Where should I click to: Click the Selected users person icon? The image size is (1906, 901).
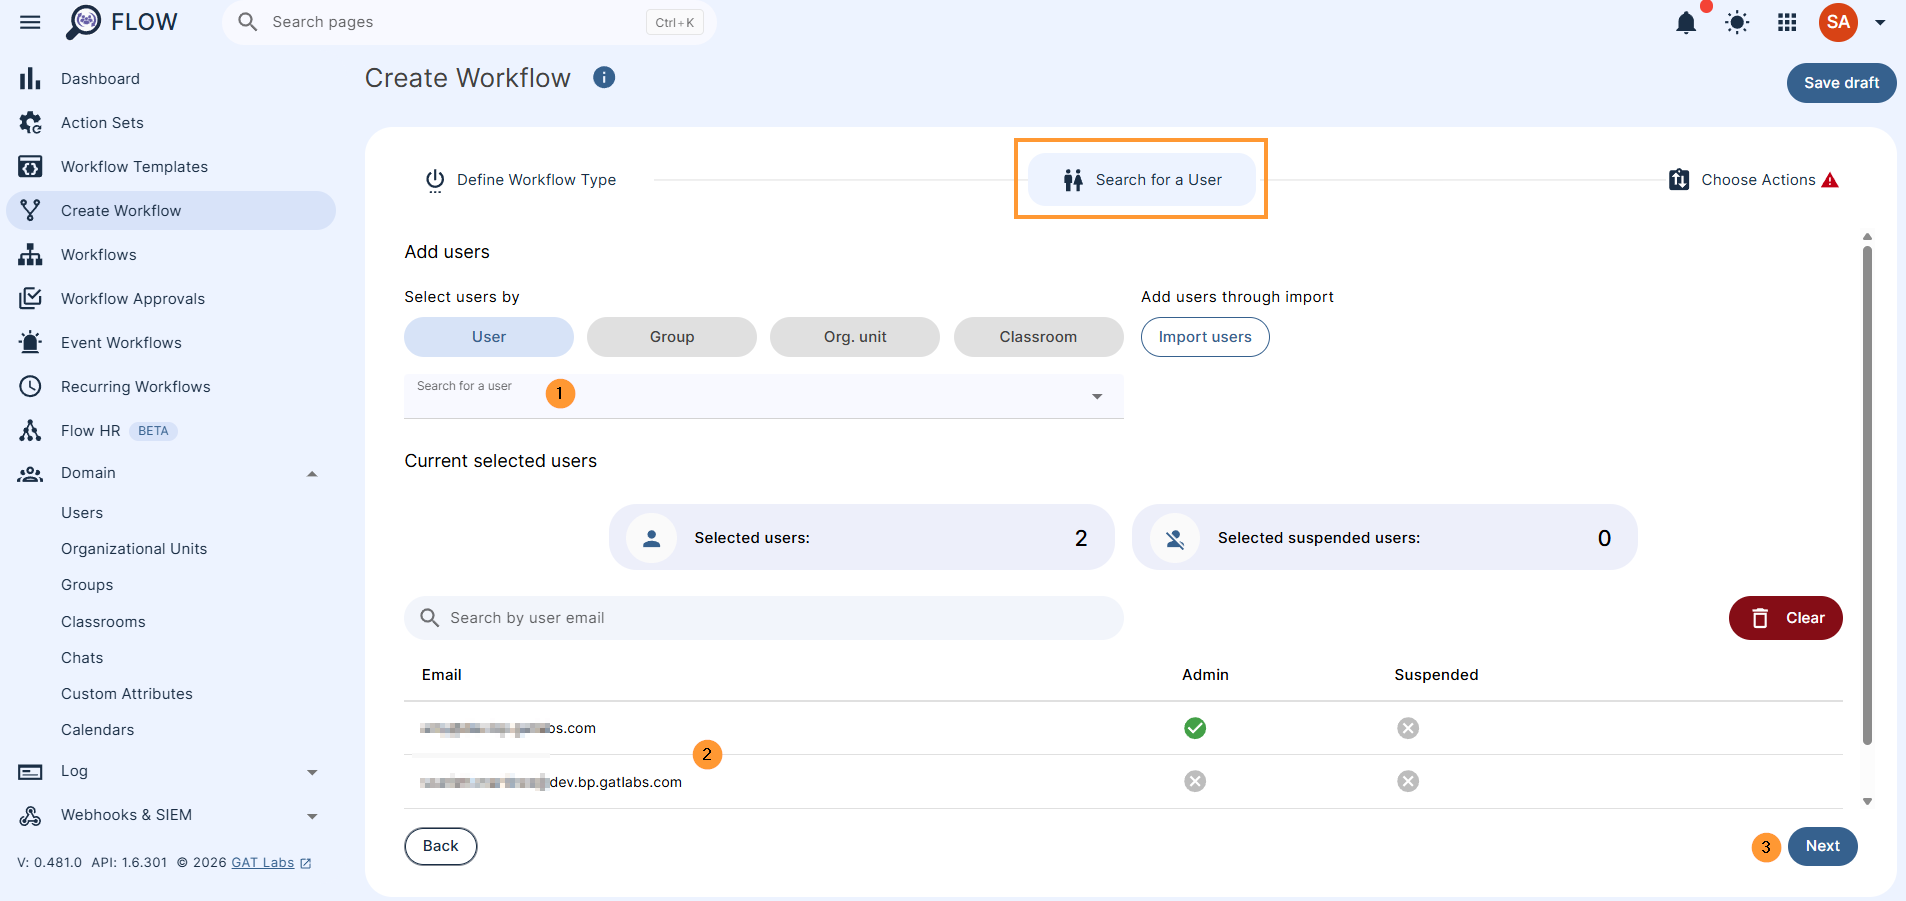651,538
